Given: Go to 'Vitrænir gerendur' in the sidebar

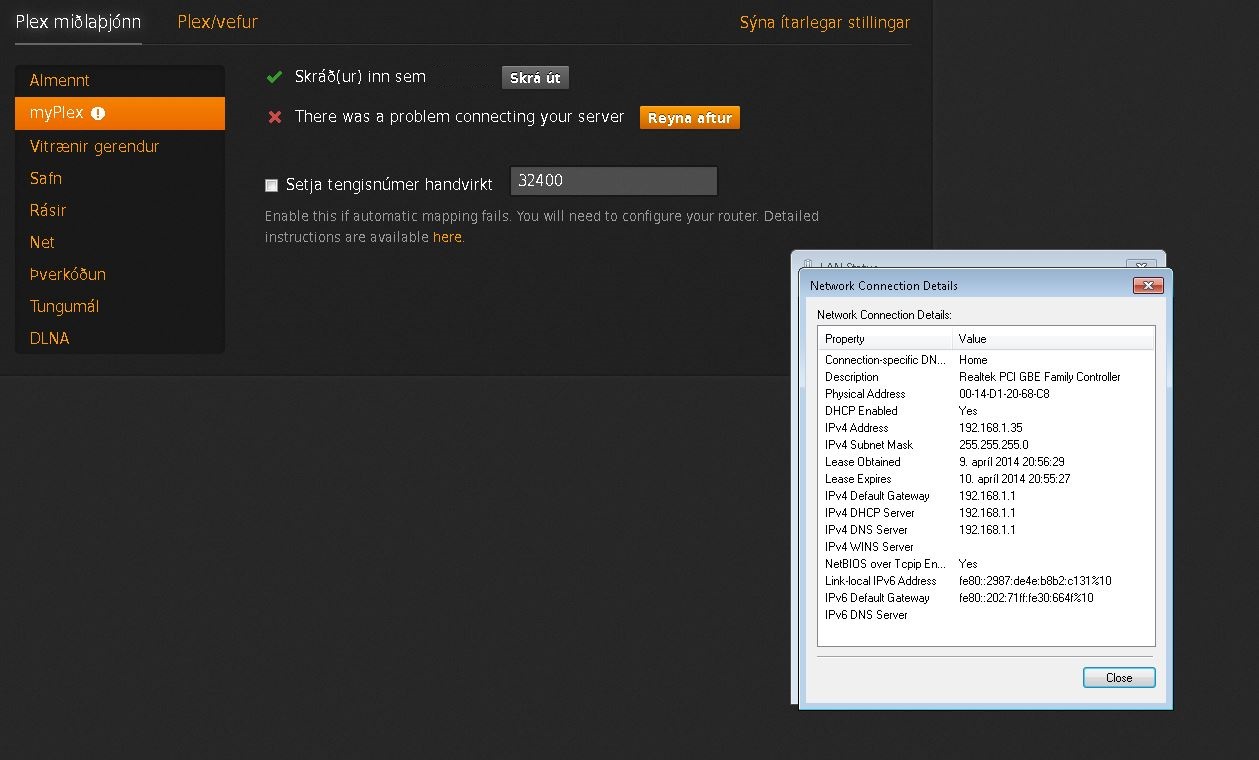Looking at the screenshot, I should pos(94,147).
